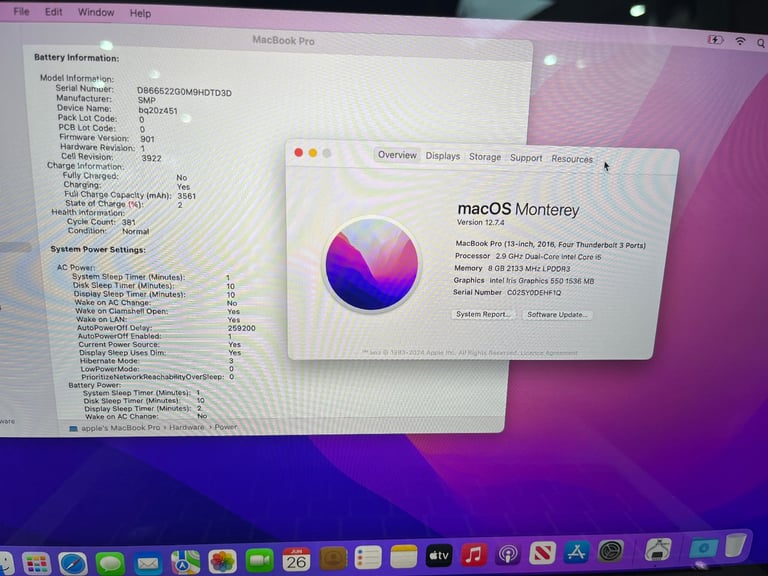Image resolution: width=768 pixels, height=576 pixels.
Task: Open the blue Downloads folder in Dock
Action: tap(703, 548)
